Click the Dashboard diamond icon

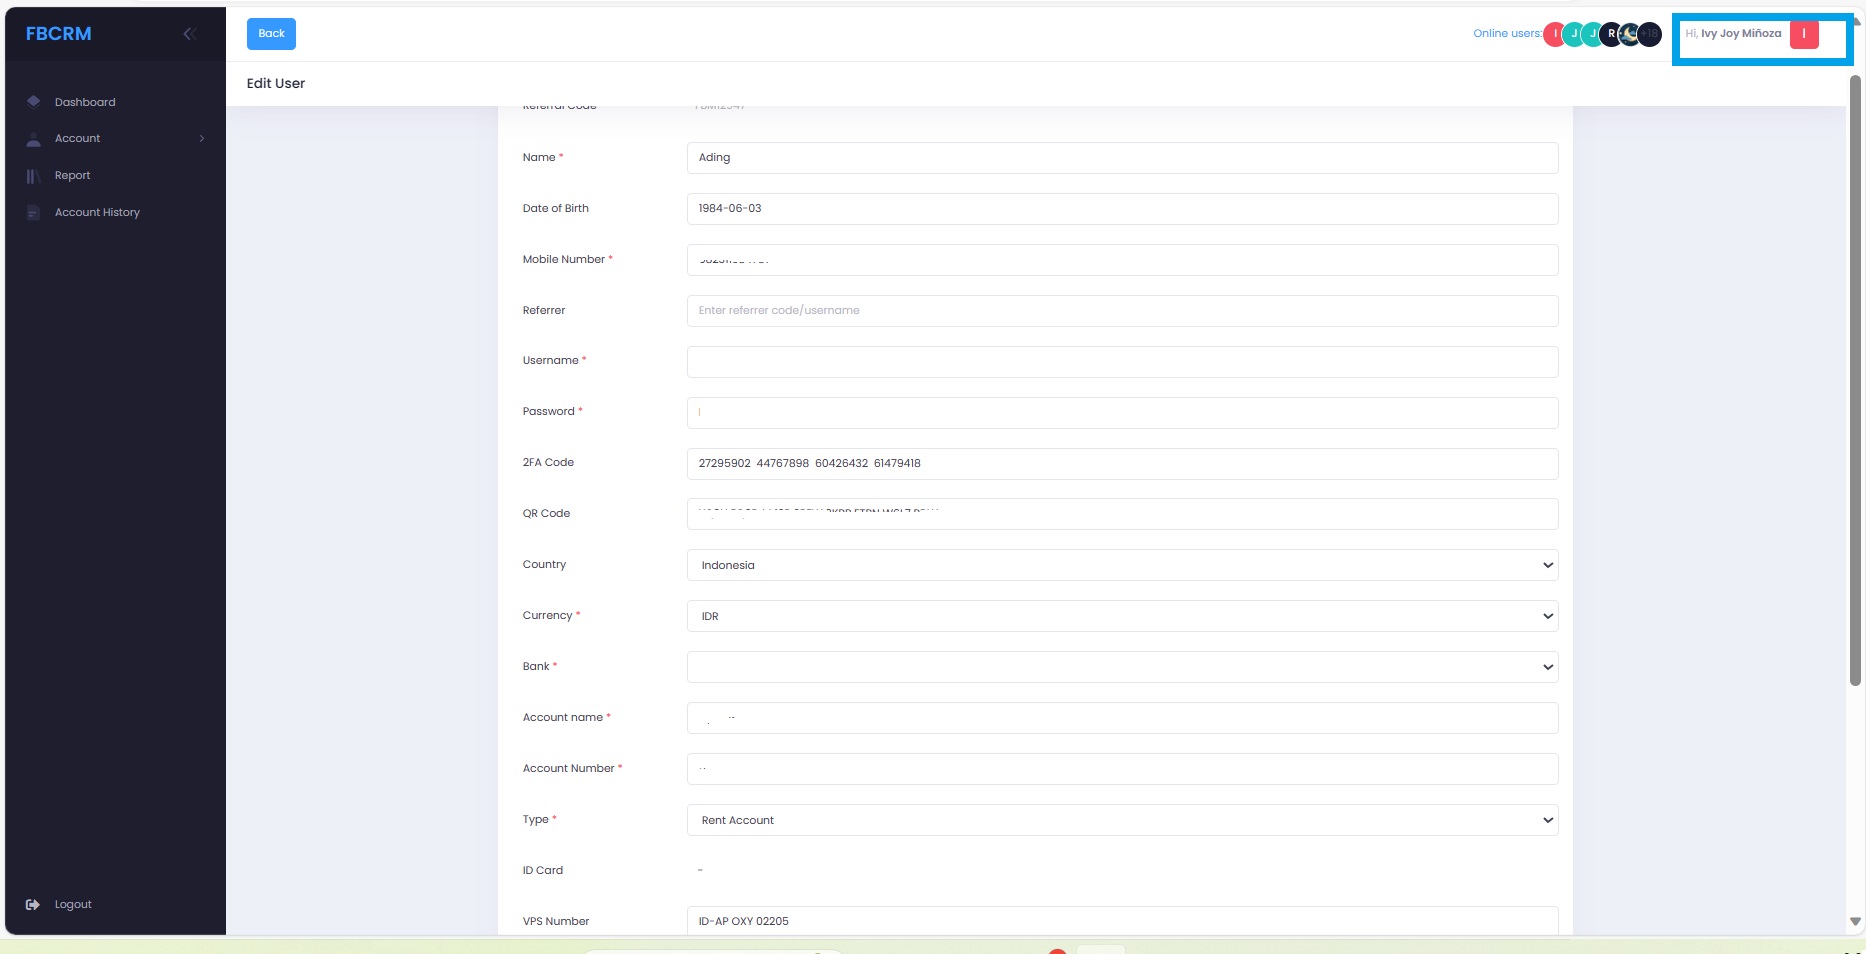click(33, 101)
